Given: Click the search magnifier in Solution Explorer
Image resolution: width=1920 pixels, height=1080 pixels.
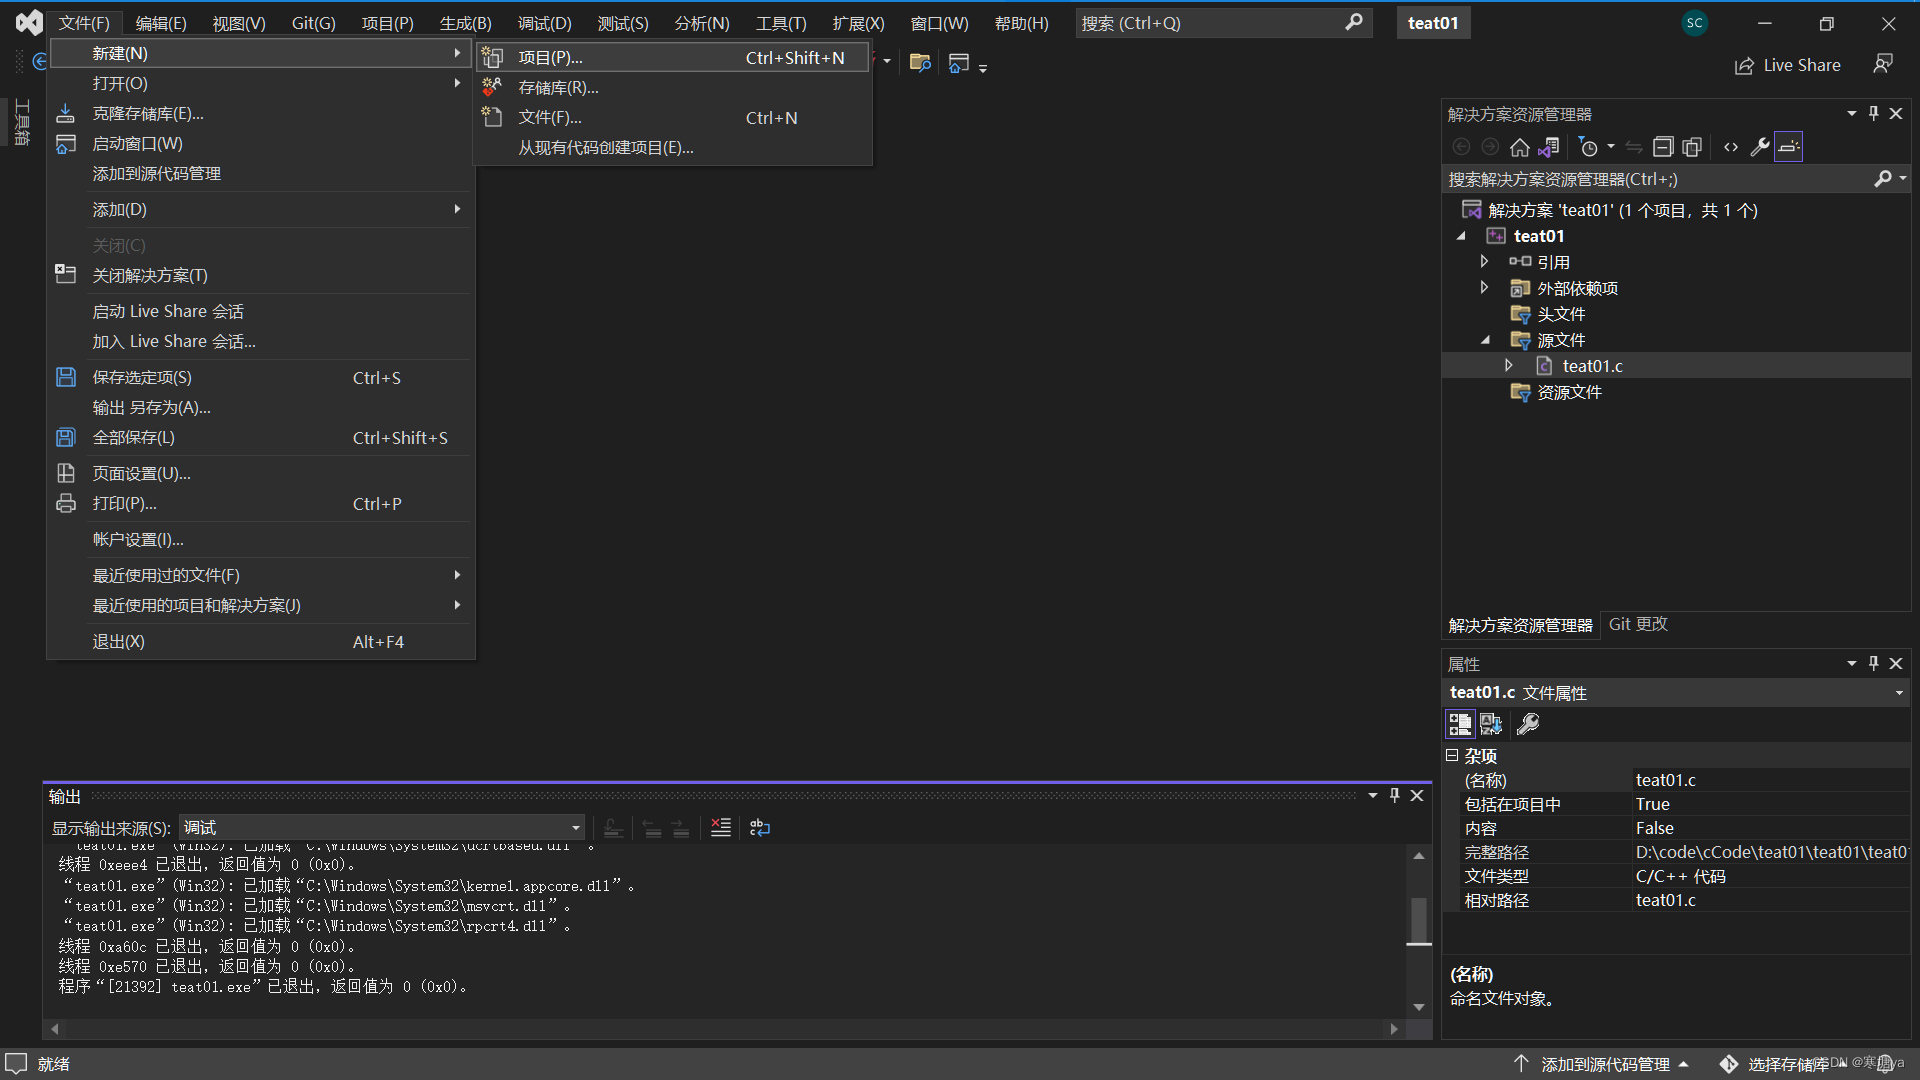Looking at the screenshot, I should 1883,179.
